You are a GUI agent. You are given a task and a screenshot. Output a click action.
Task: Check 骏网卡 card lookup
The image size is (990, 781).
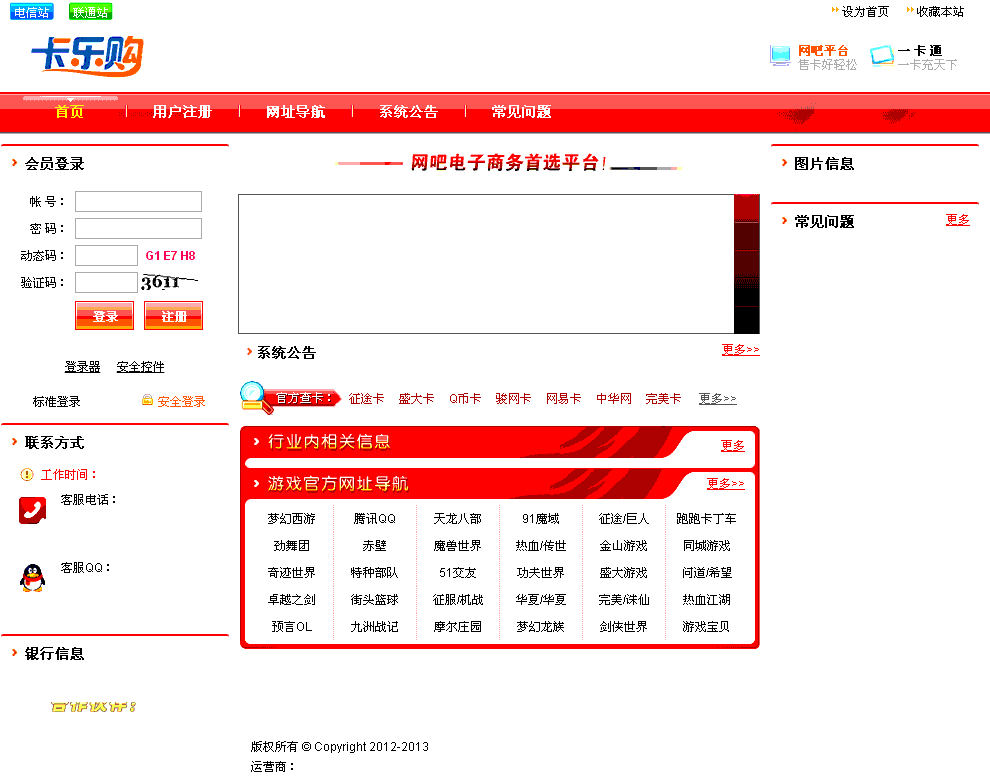tap(513, 398)
